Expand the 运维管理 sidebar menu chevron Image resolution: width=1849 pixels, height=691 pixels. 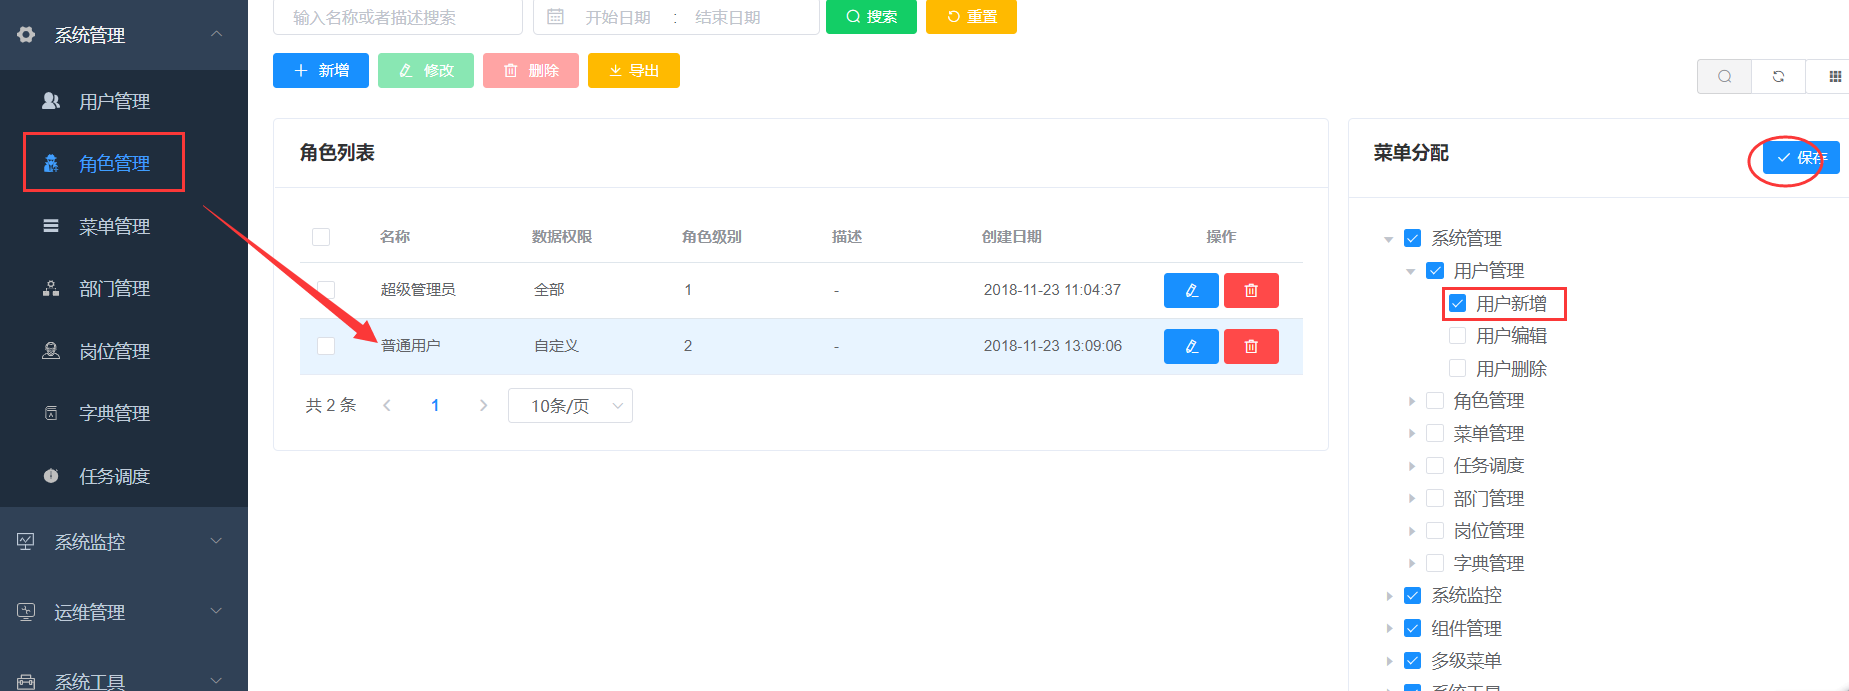[x=216, y=611]
